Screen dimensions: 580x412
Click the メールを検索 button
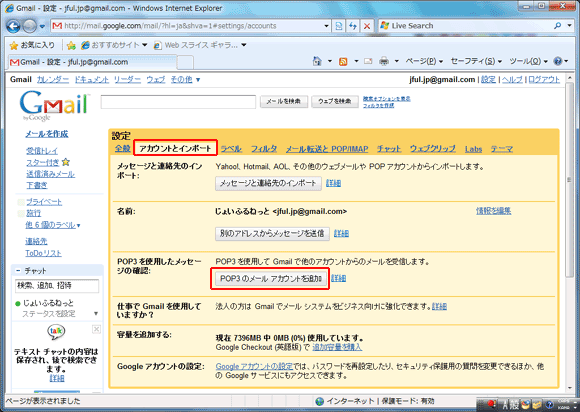(284, 101)
